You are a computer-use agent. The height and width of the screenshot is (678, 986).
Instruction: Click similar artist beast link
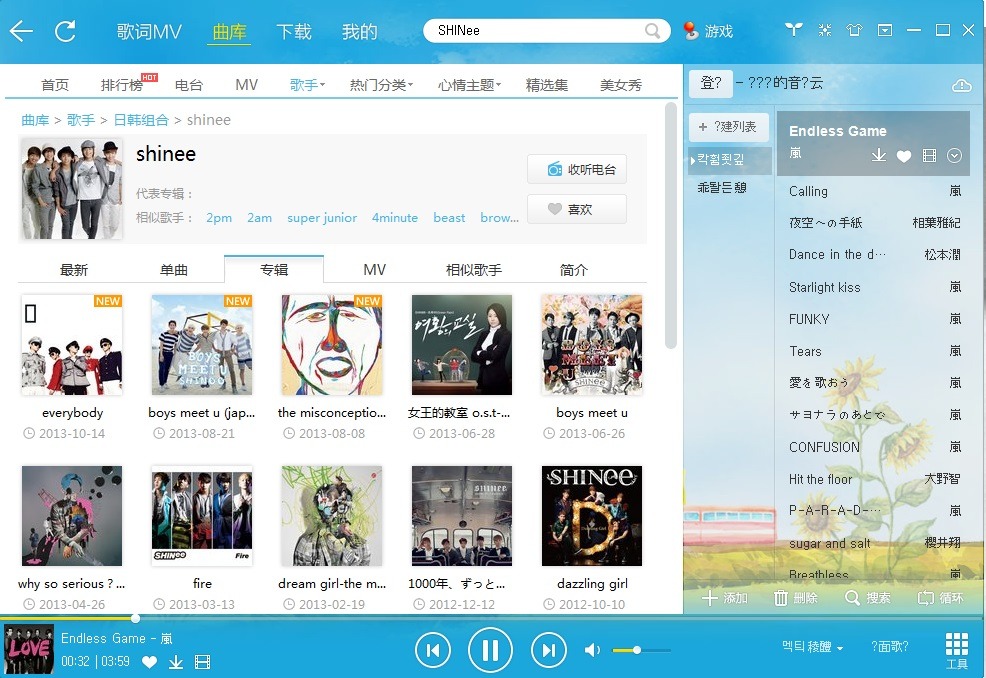pos(449,218)
